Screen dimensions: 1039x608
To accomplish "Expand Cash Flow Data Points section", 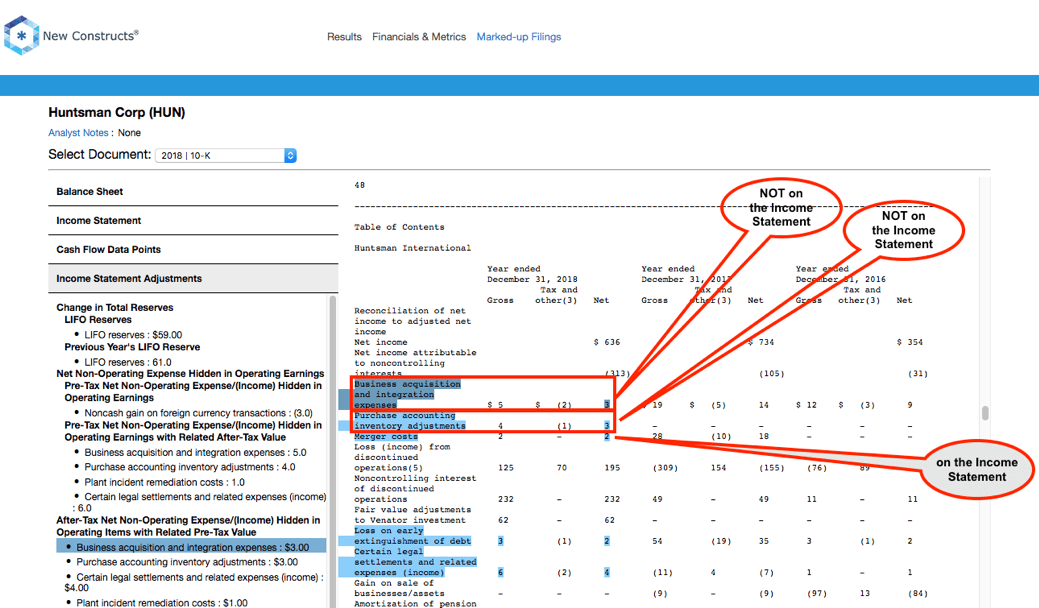I will tap(193, 250).
